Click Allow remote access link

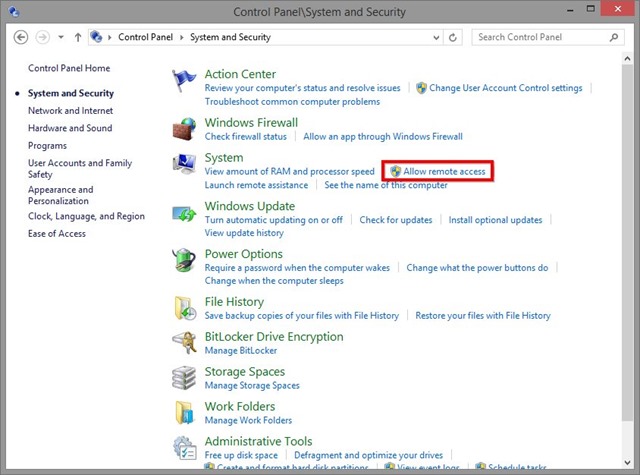pos(444,171)
